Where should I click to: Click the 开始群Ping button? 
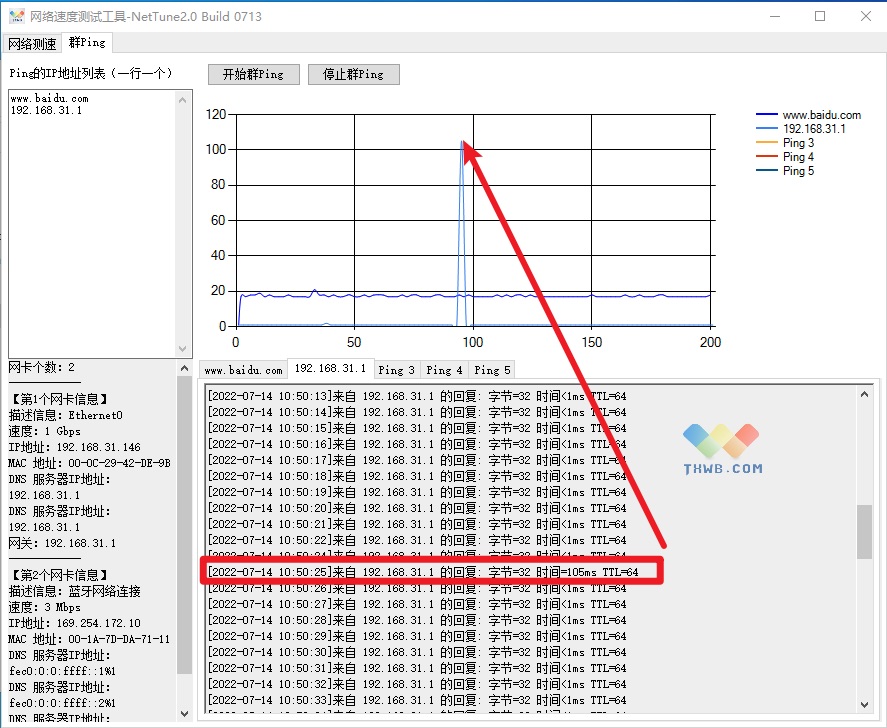(253, 73)
